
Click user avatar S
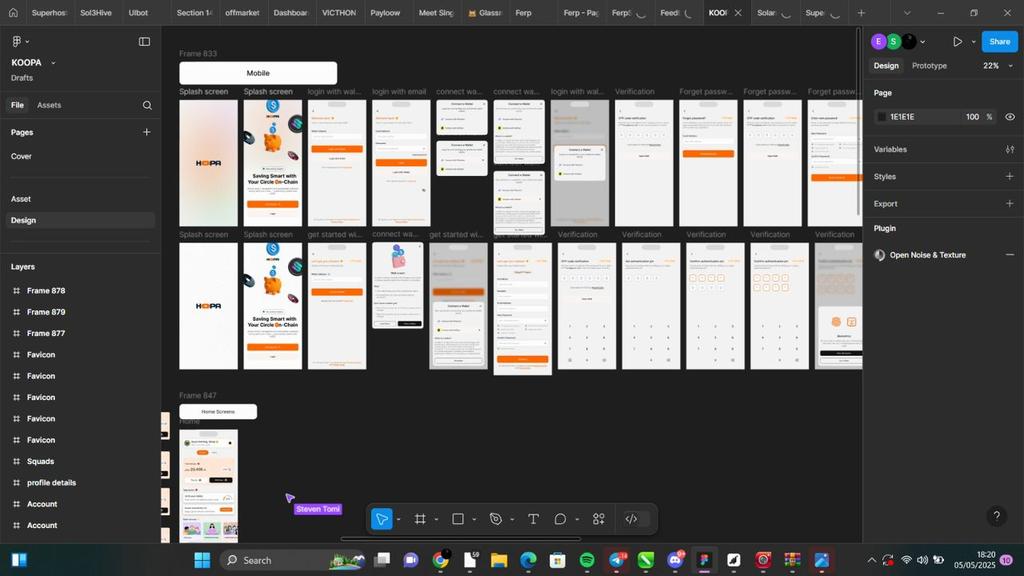pos(893,41)
